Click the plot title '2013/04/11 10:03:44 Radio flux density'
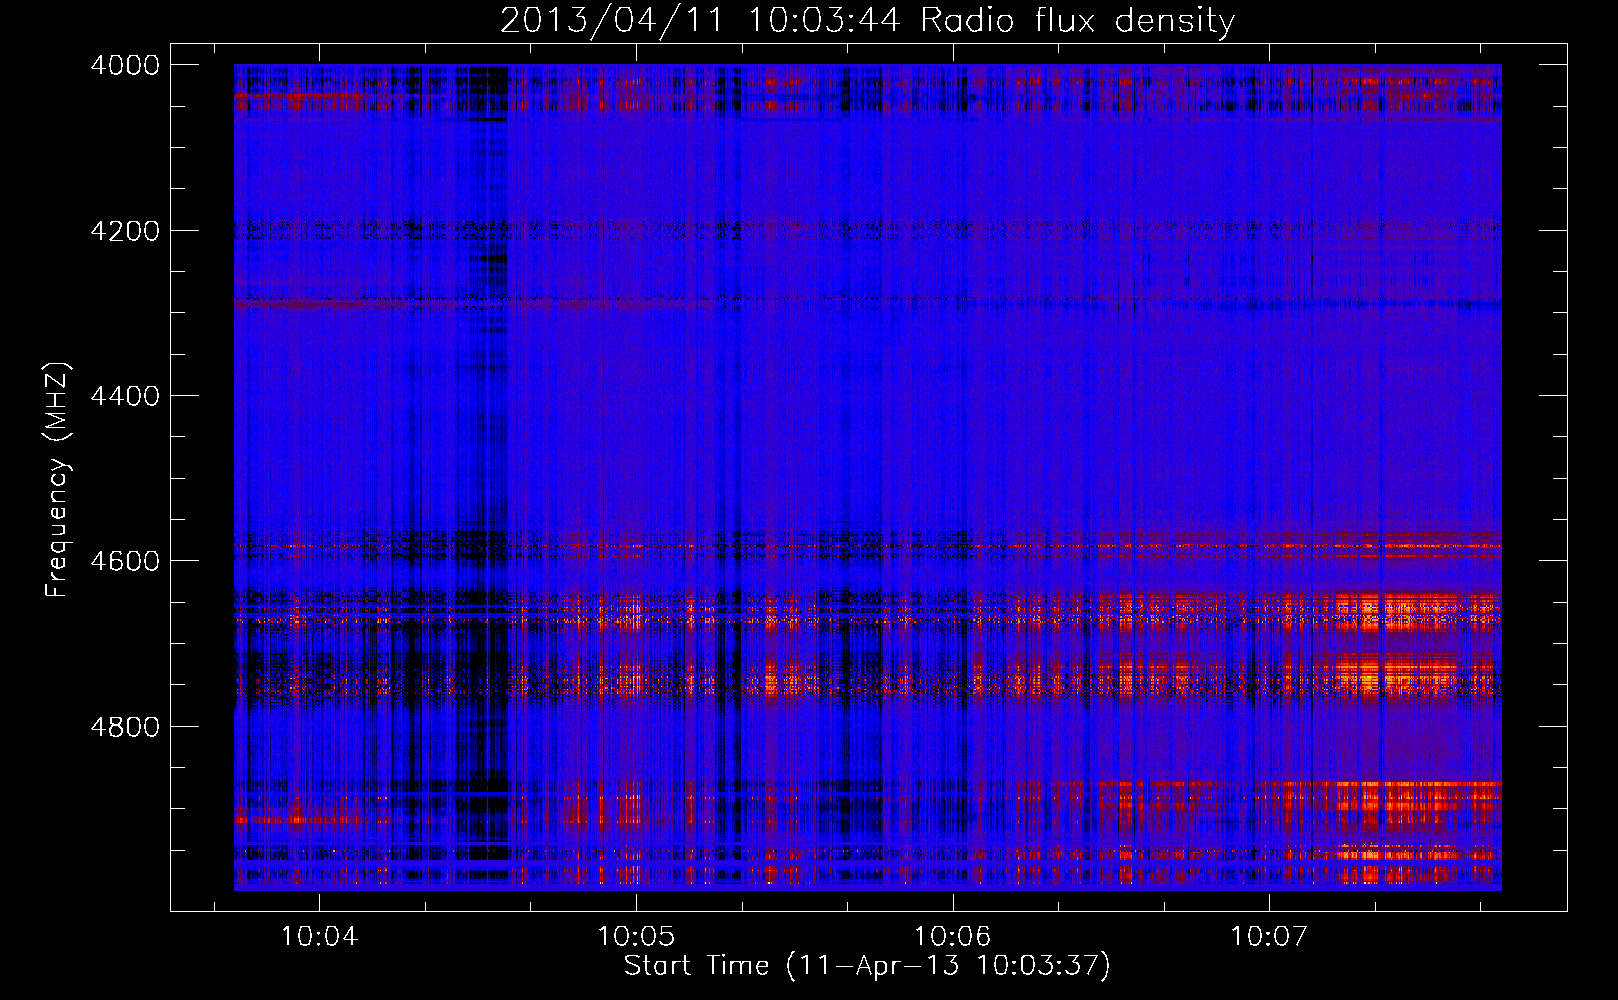 (x=867, y=20)
